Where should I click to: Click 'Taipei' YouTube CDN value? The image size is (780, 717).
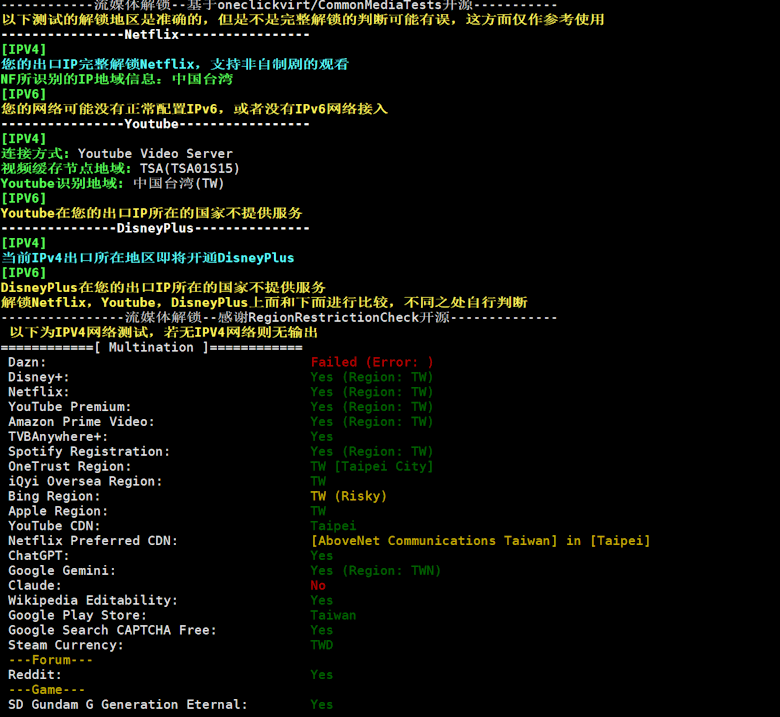pyautogui.click(x=334, y=526)
